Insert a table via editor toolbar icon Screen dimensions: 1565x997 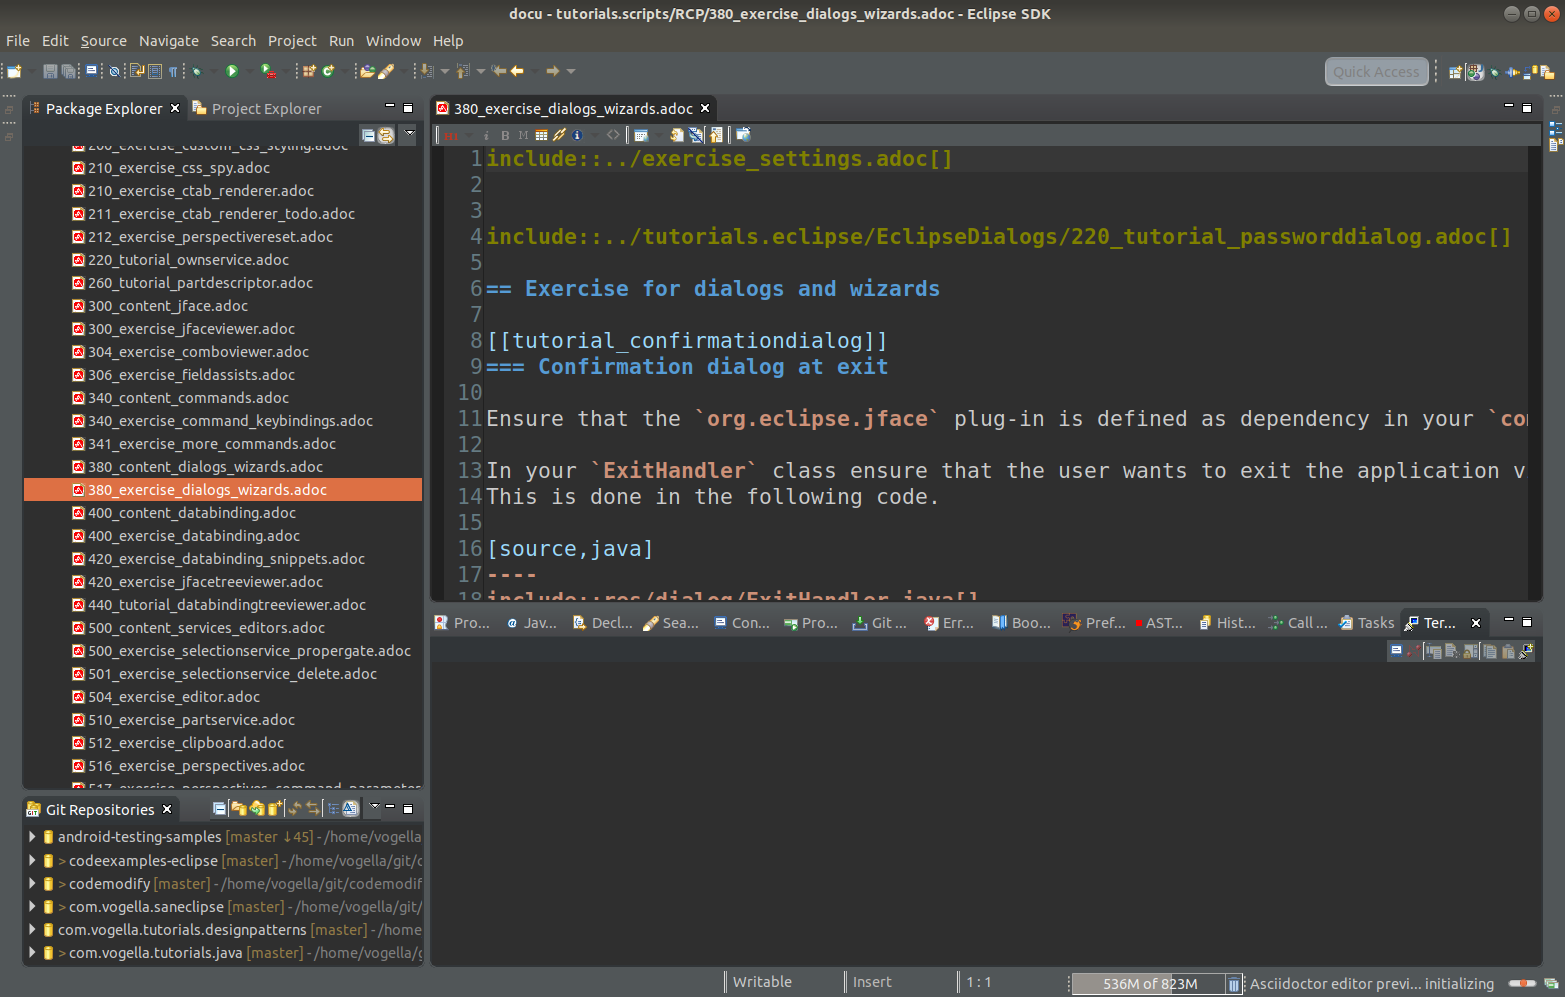pyautogui.click(x=543, y=134)
